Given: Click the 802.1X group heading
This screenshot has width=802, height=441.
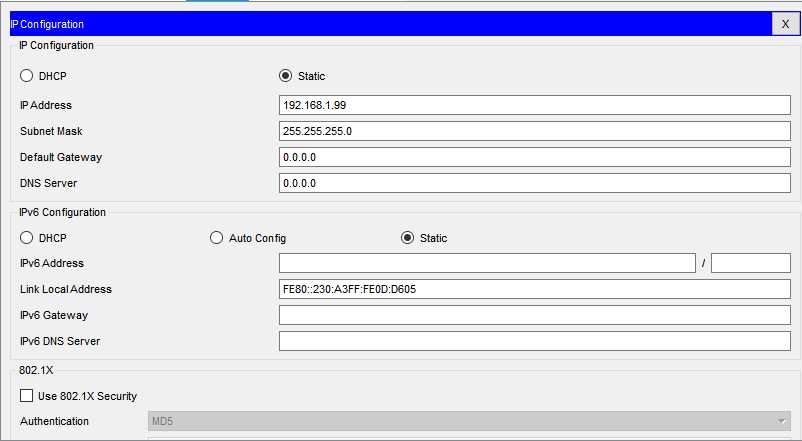Looking at the screenshot, I should pyautogui.click(x=36, y=370).
